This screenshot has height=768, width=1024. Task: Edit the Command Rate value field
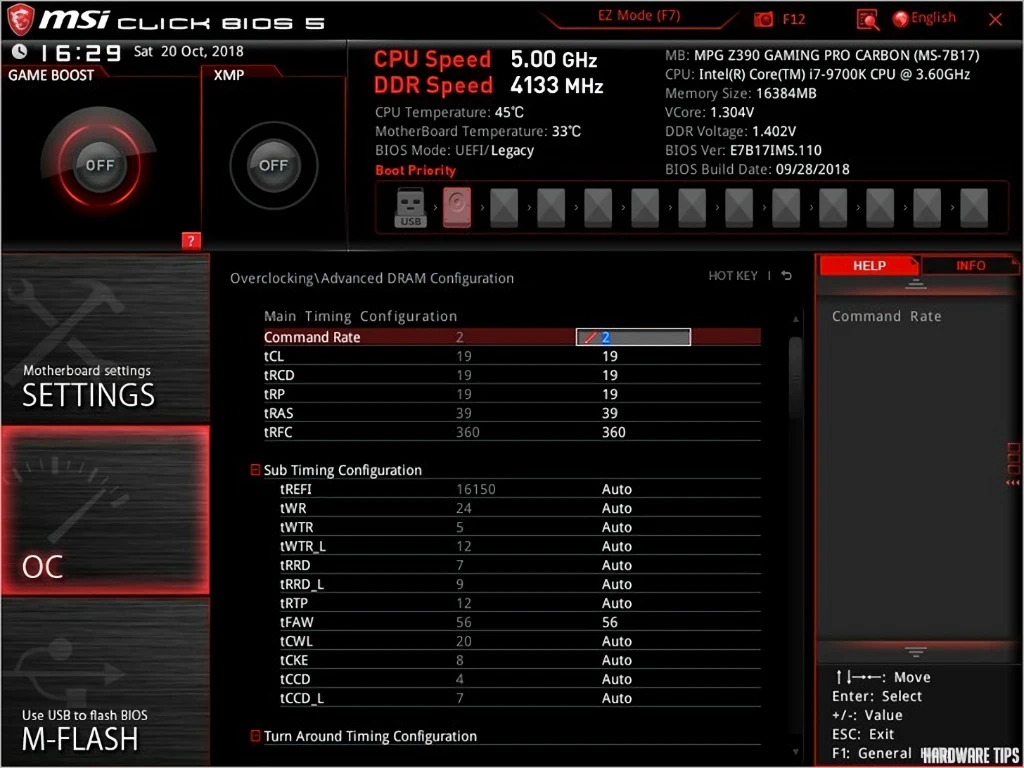633,337
